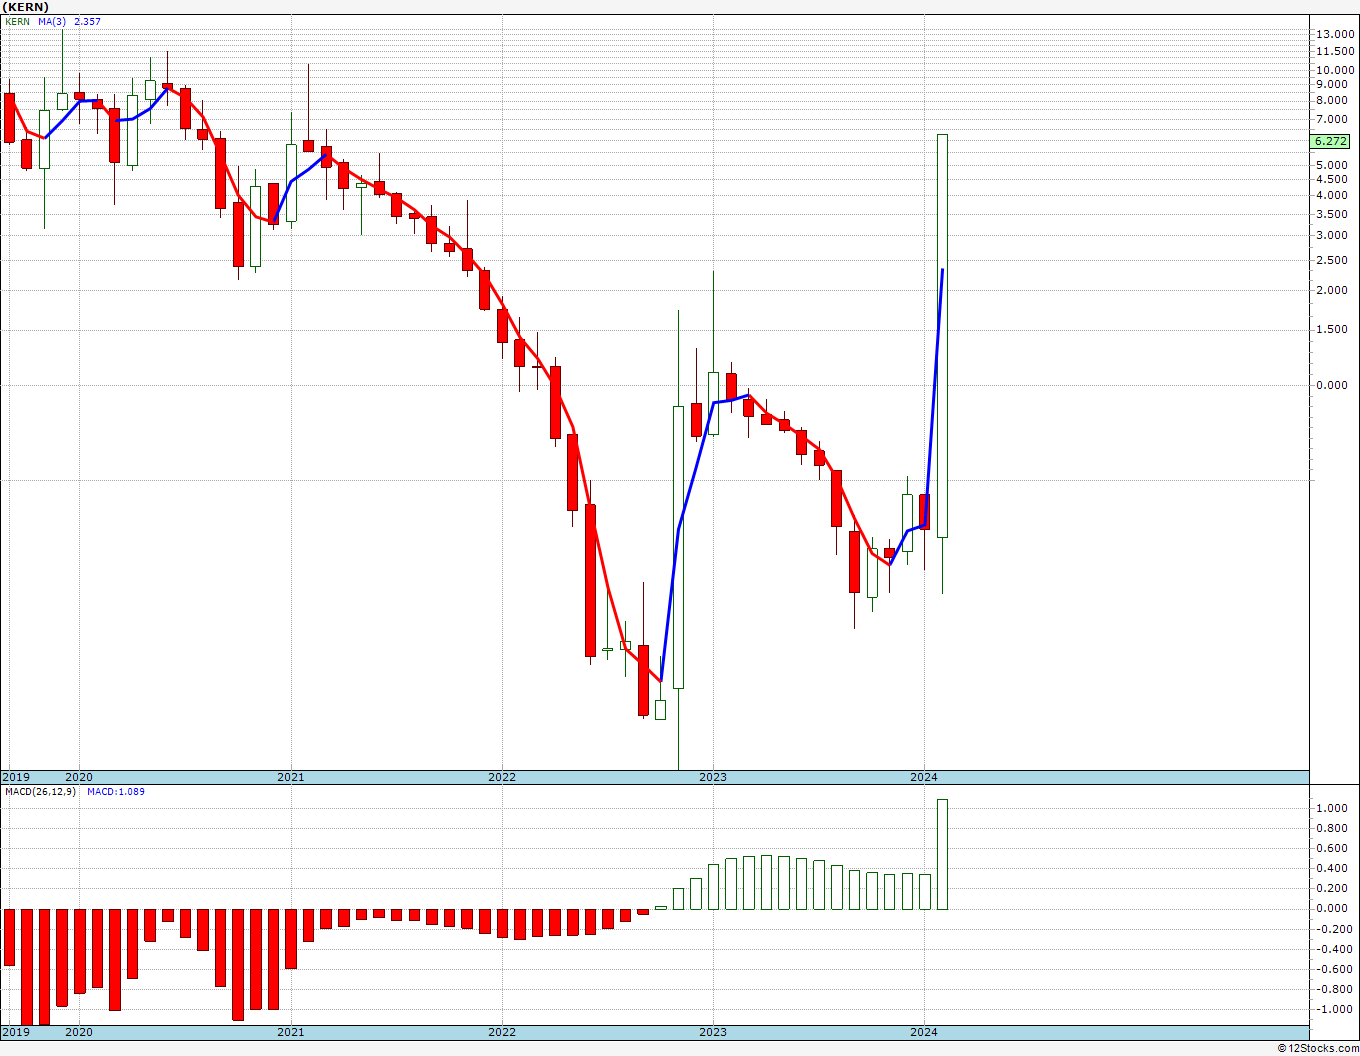Click the -1.000 MACD axis label
Image resolution: width=1360 pixels, height=1056 pixels.
1334,1010
